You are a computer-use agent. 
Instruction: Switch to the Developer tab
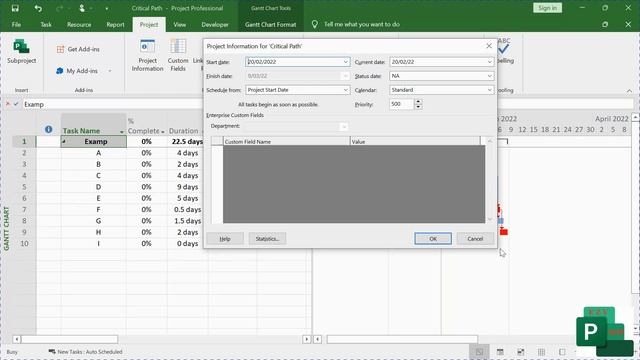click(215, 24)
